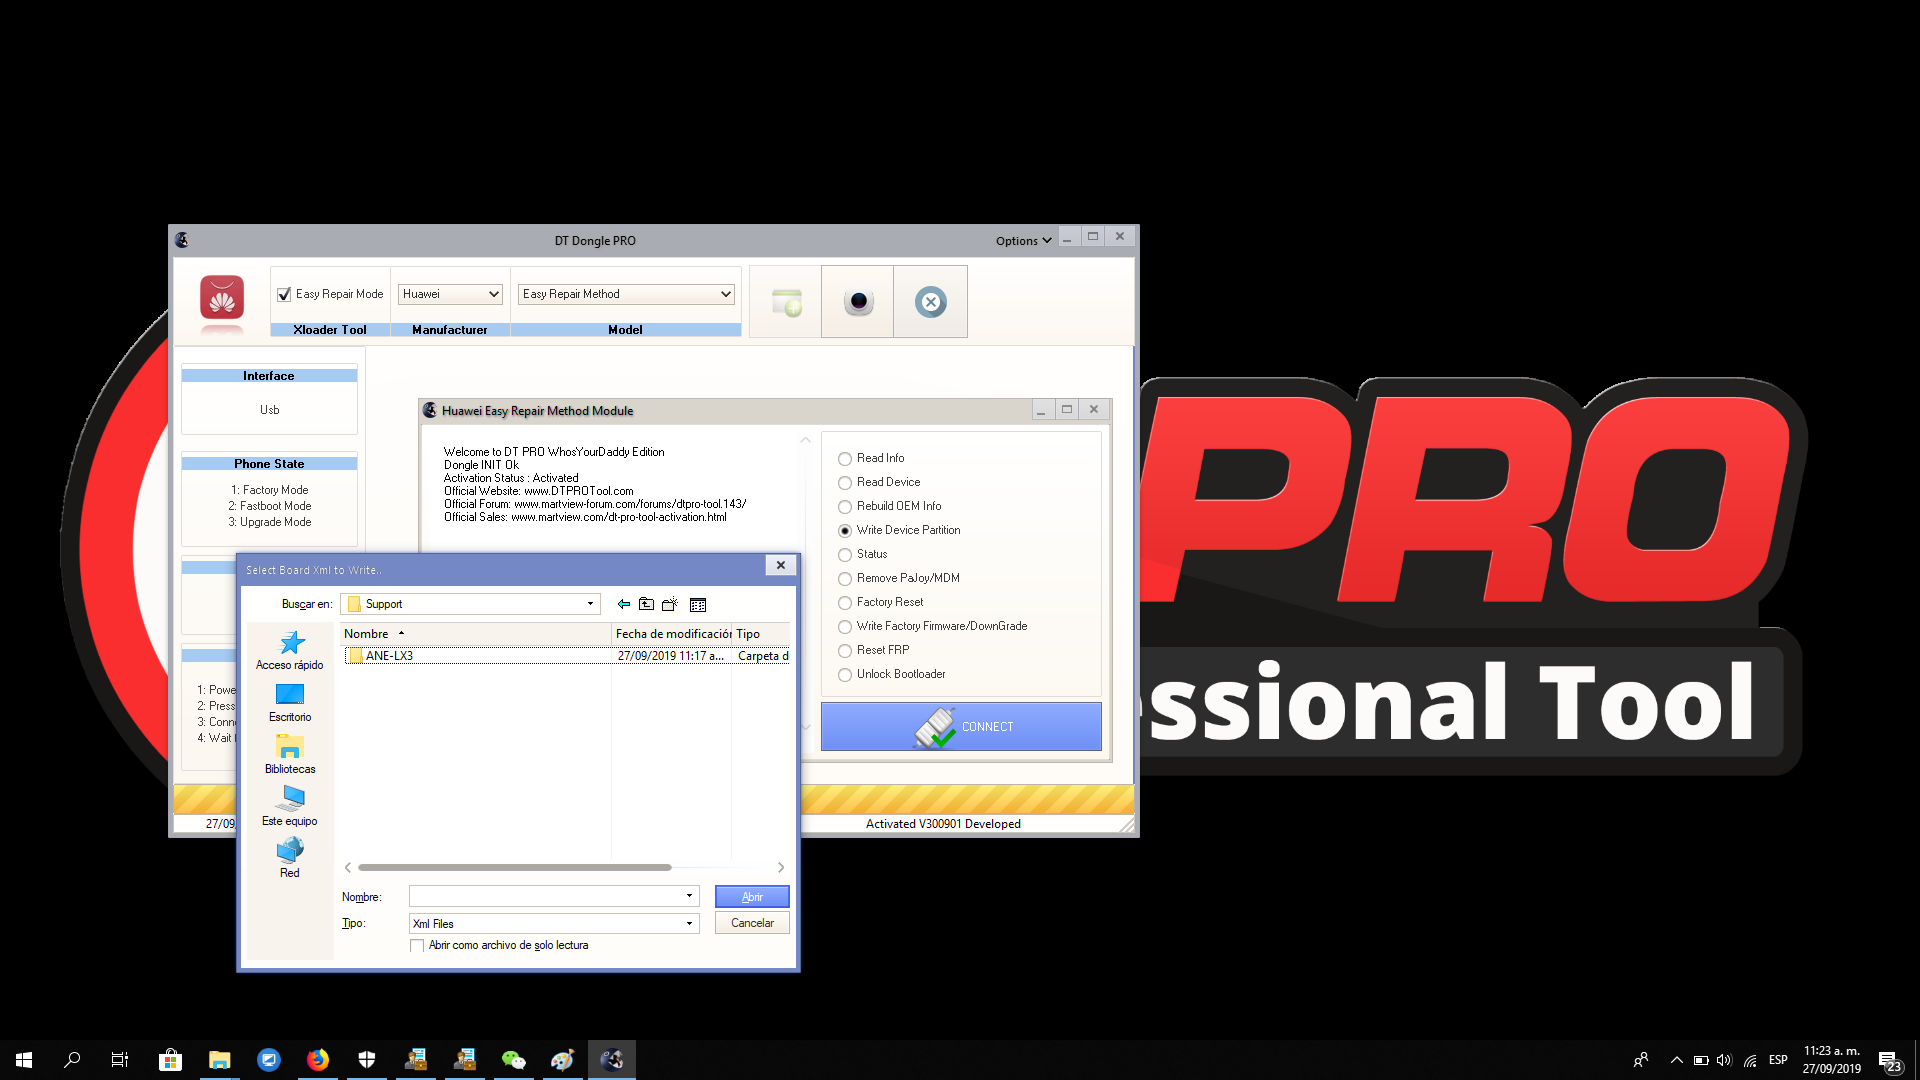
Task: Open the paint palette app on taskbar
Action: [x=563, y=1060]
